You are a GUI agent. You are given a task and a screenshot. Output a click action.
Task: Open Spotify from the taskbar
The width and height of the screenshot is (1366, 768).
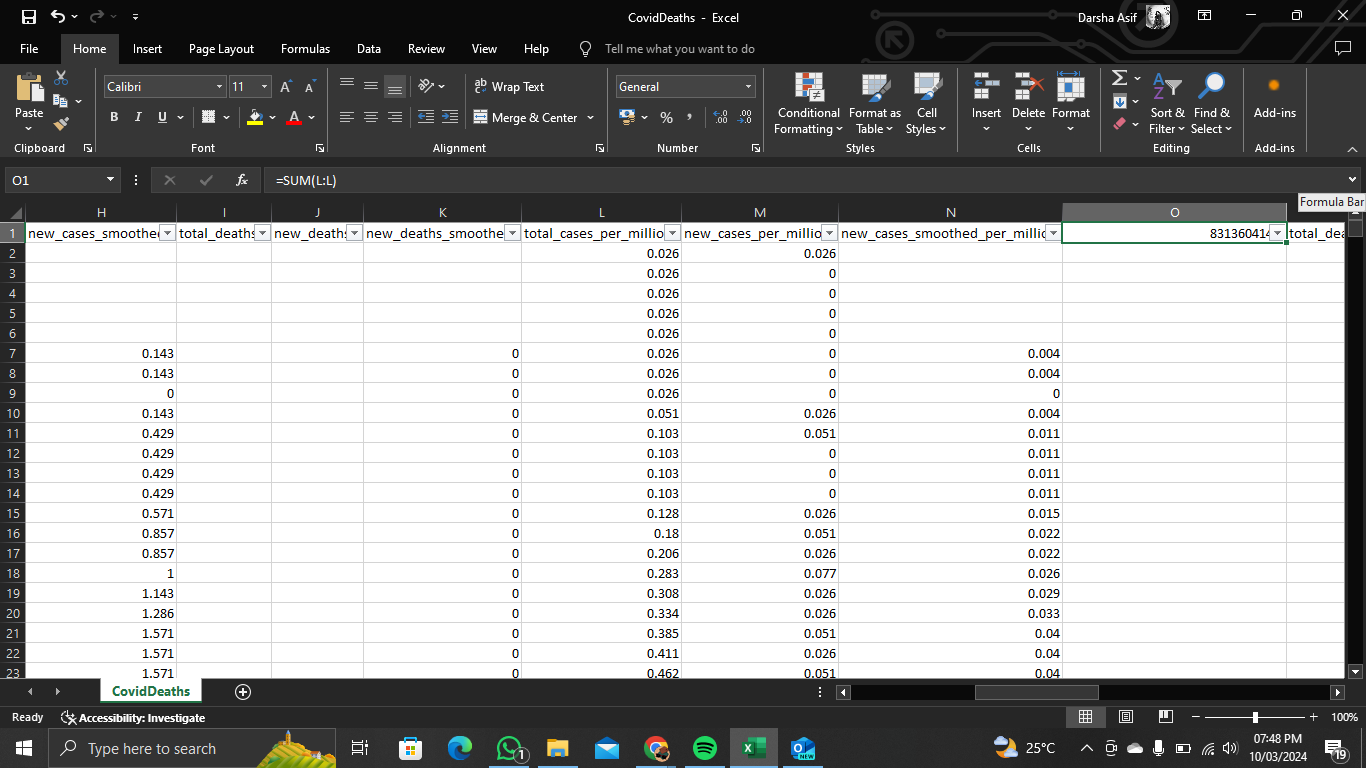tap(704, 748)
